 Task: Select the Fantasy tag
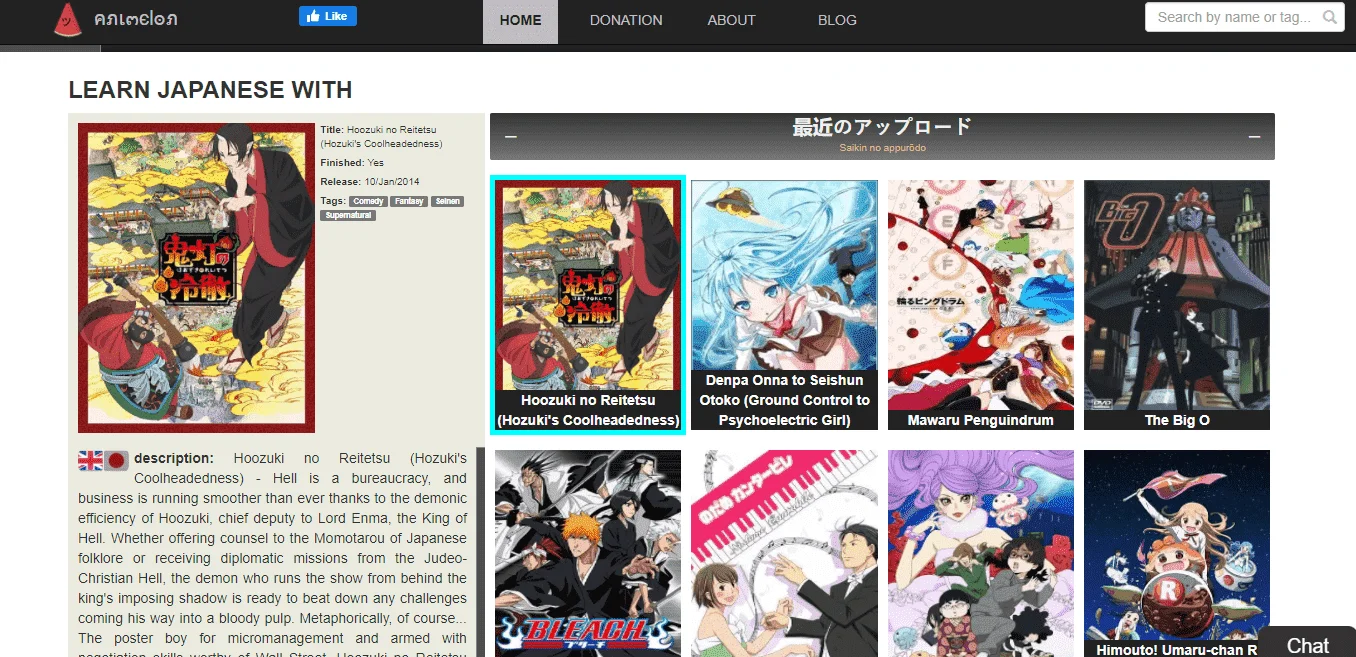409,201
